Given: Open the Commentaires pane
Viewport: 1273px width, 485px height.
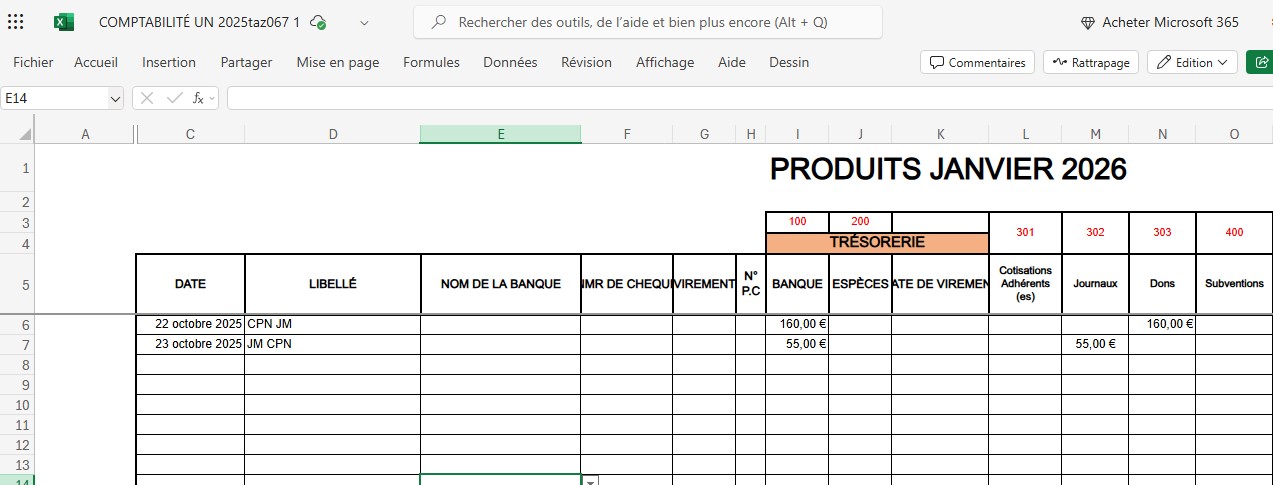Looking at the screenshot, I should (977, 62).
